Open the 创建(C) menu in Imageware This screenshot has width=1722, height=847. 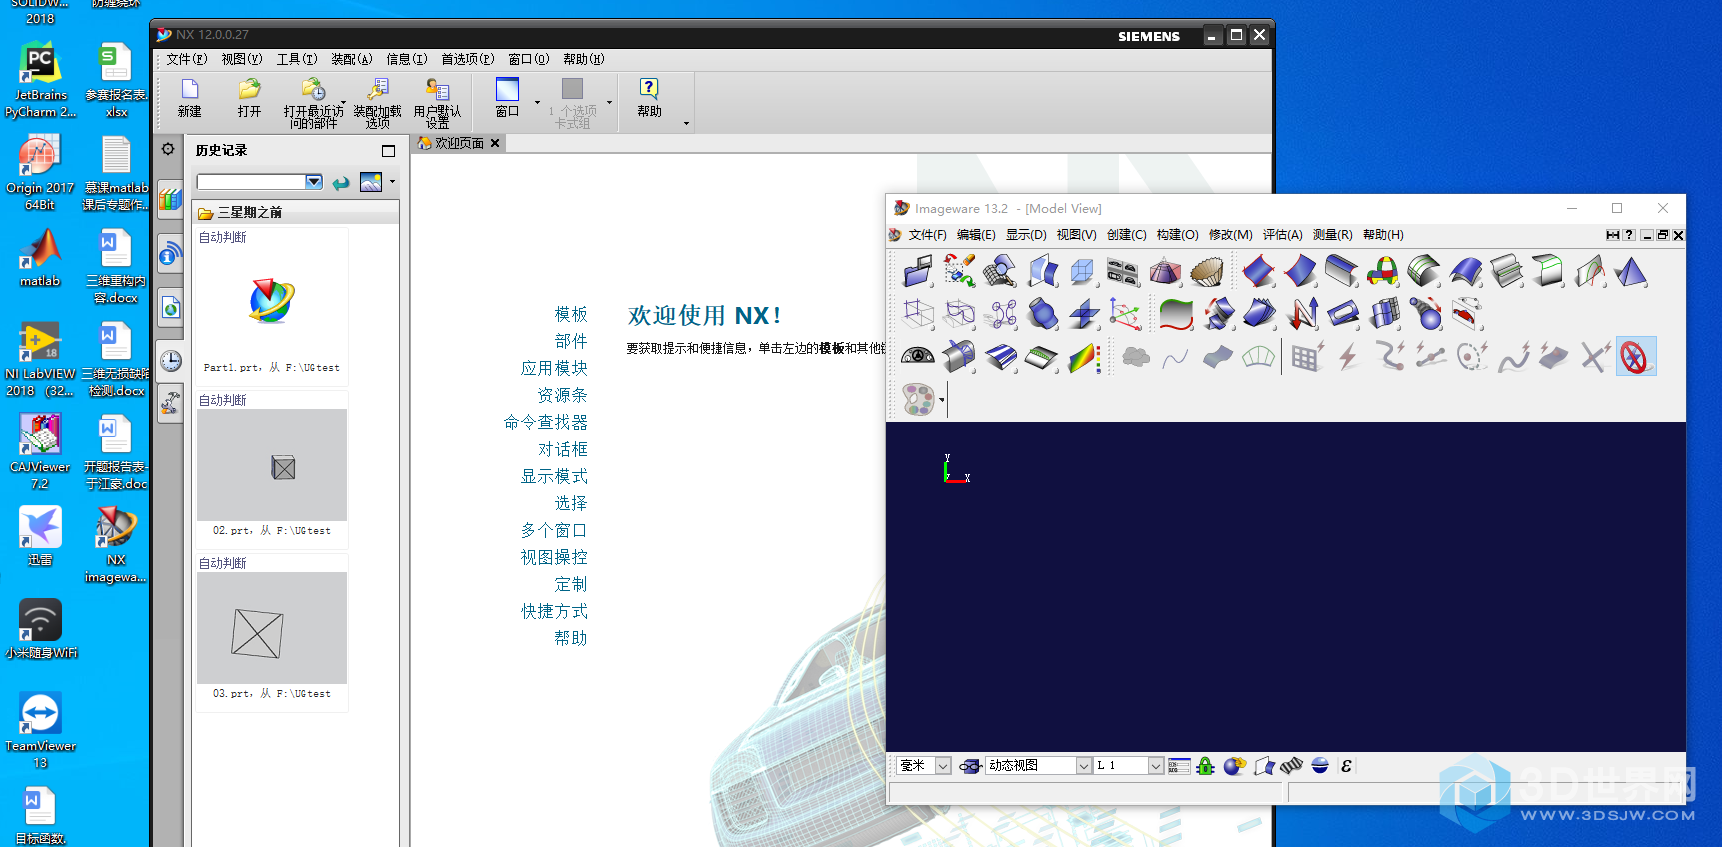(x=1126, y=235)
